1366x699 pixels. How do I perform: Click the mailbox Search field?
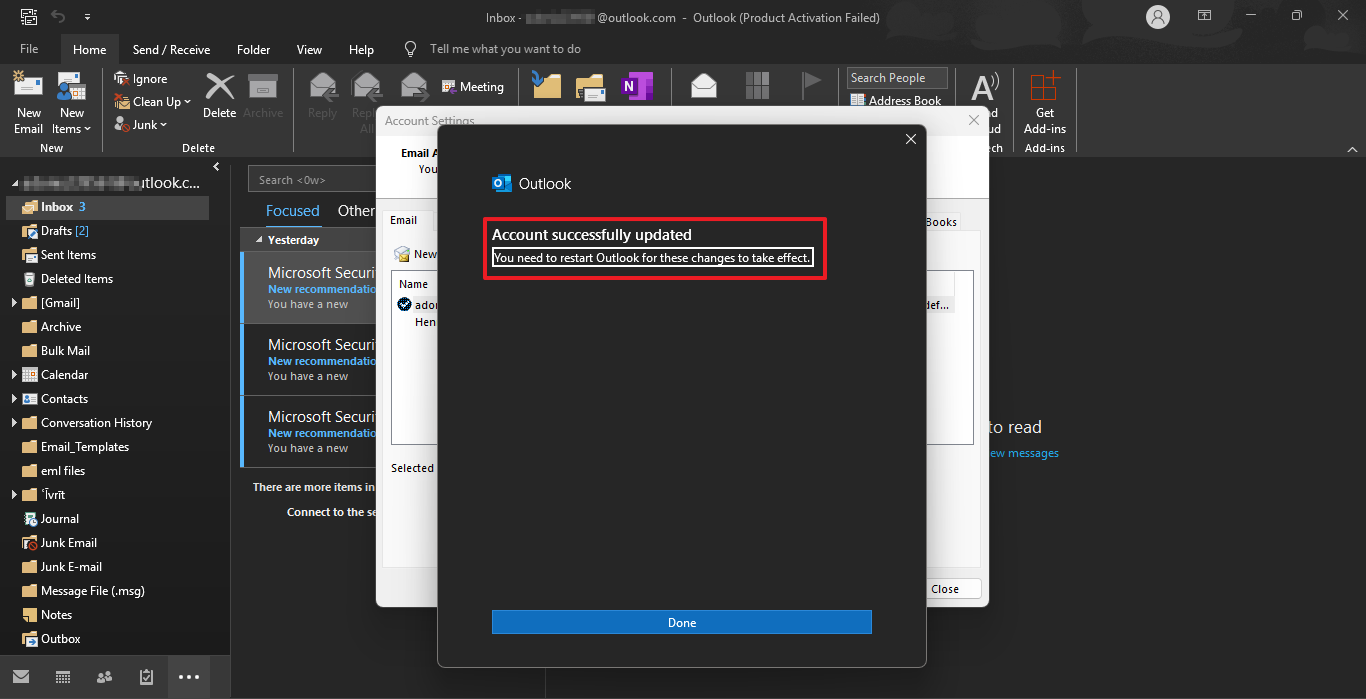[312, 180]
